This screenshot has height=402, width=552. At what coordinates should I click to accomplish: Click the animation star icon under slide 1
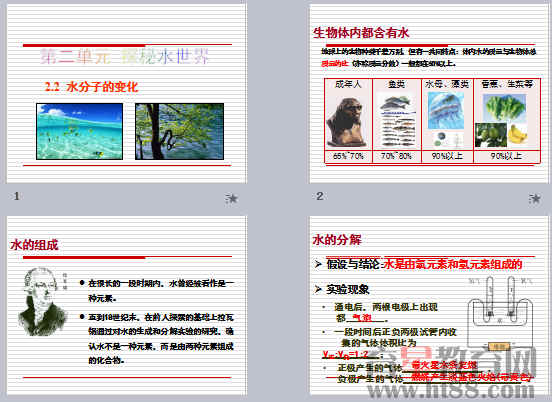tap(232, 199)
